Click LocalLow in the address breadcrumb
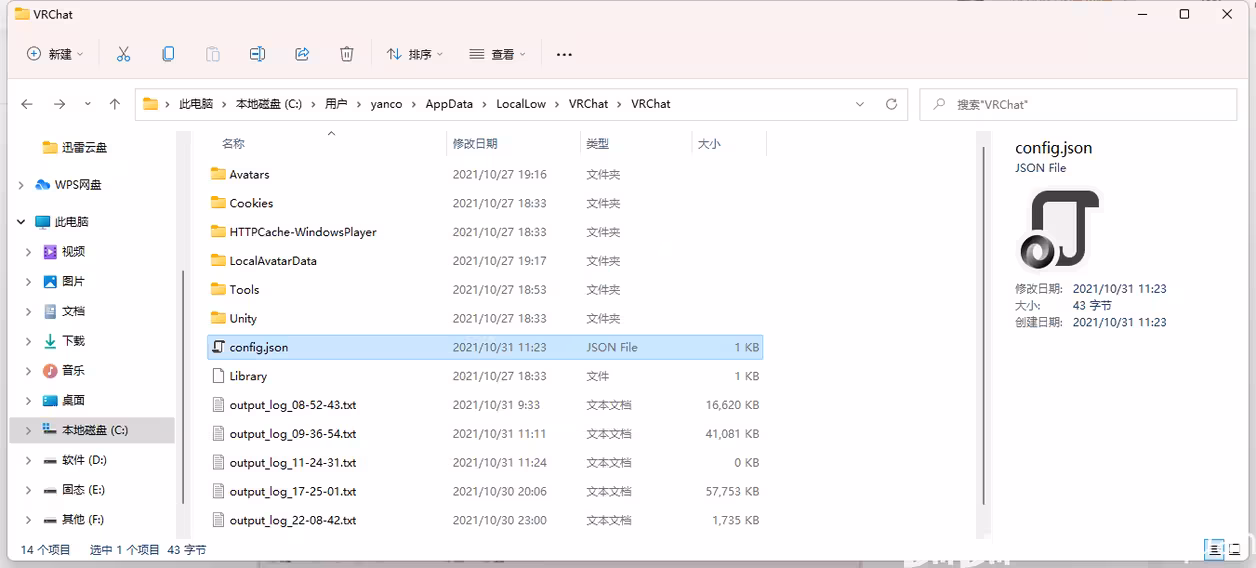 (x=521, y=104)
